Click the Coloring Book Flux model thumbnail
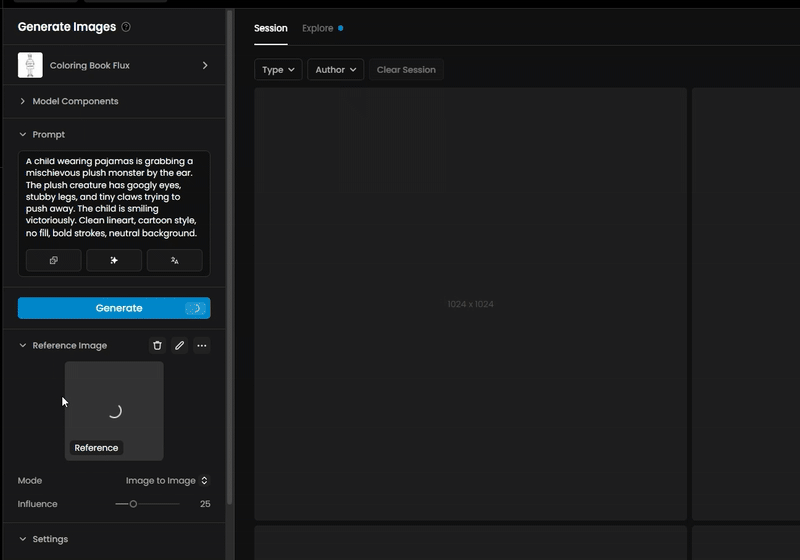The image size is (800, 560). (x=30, y=65)
